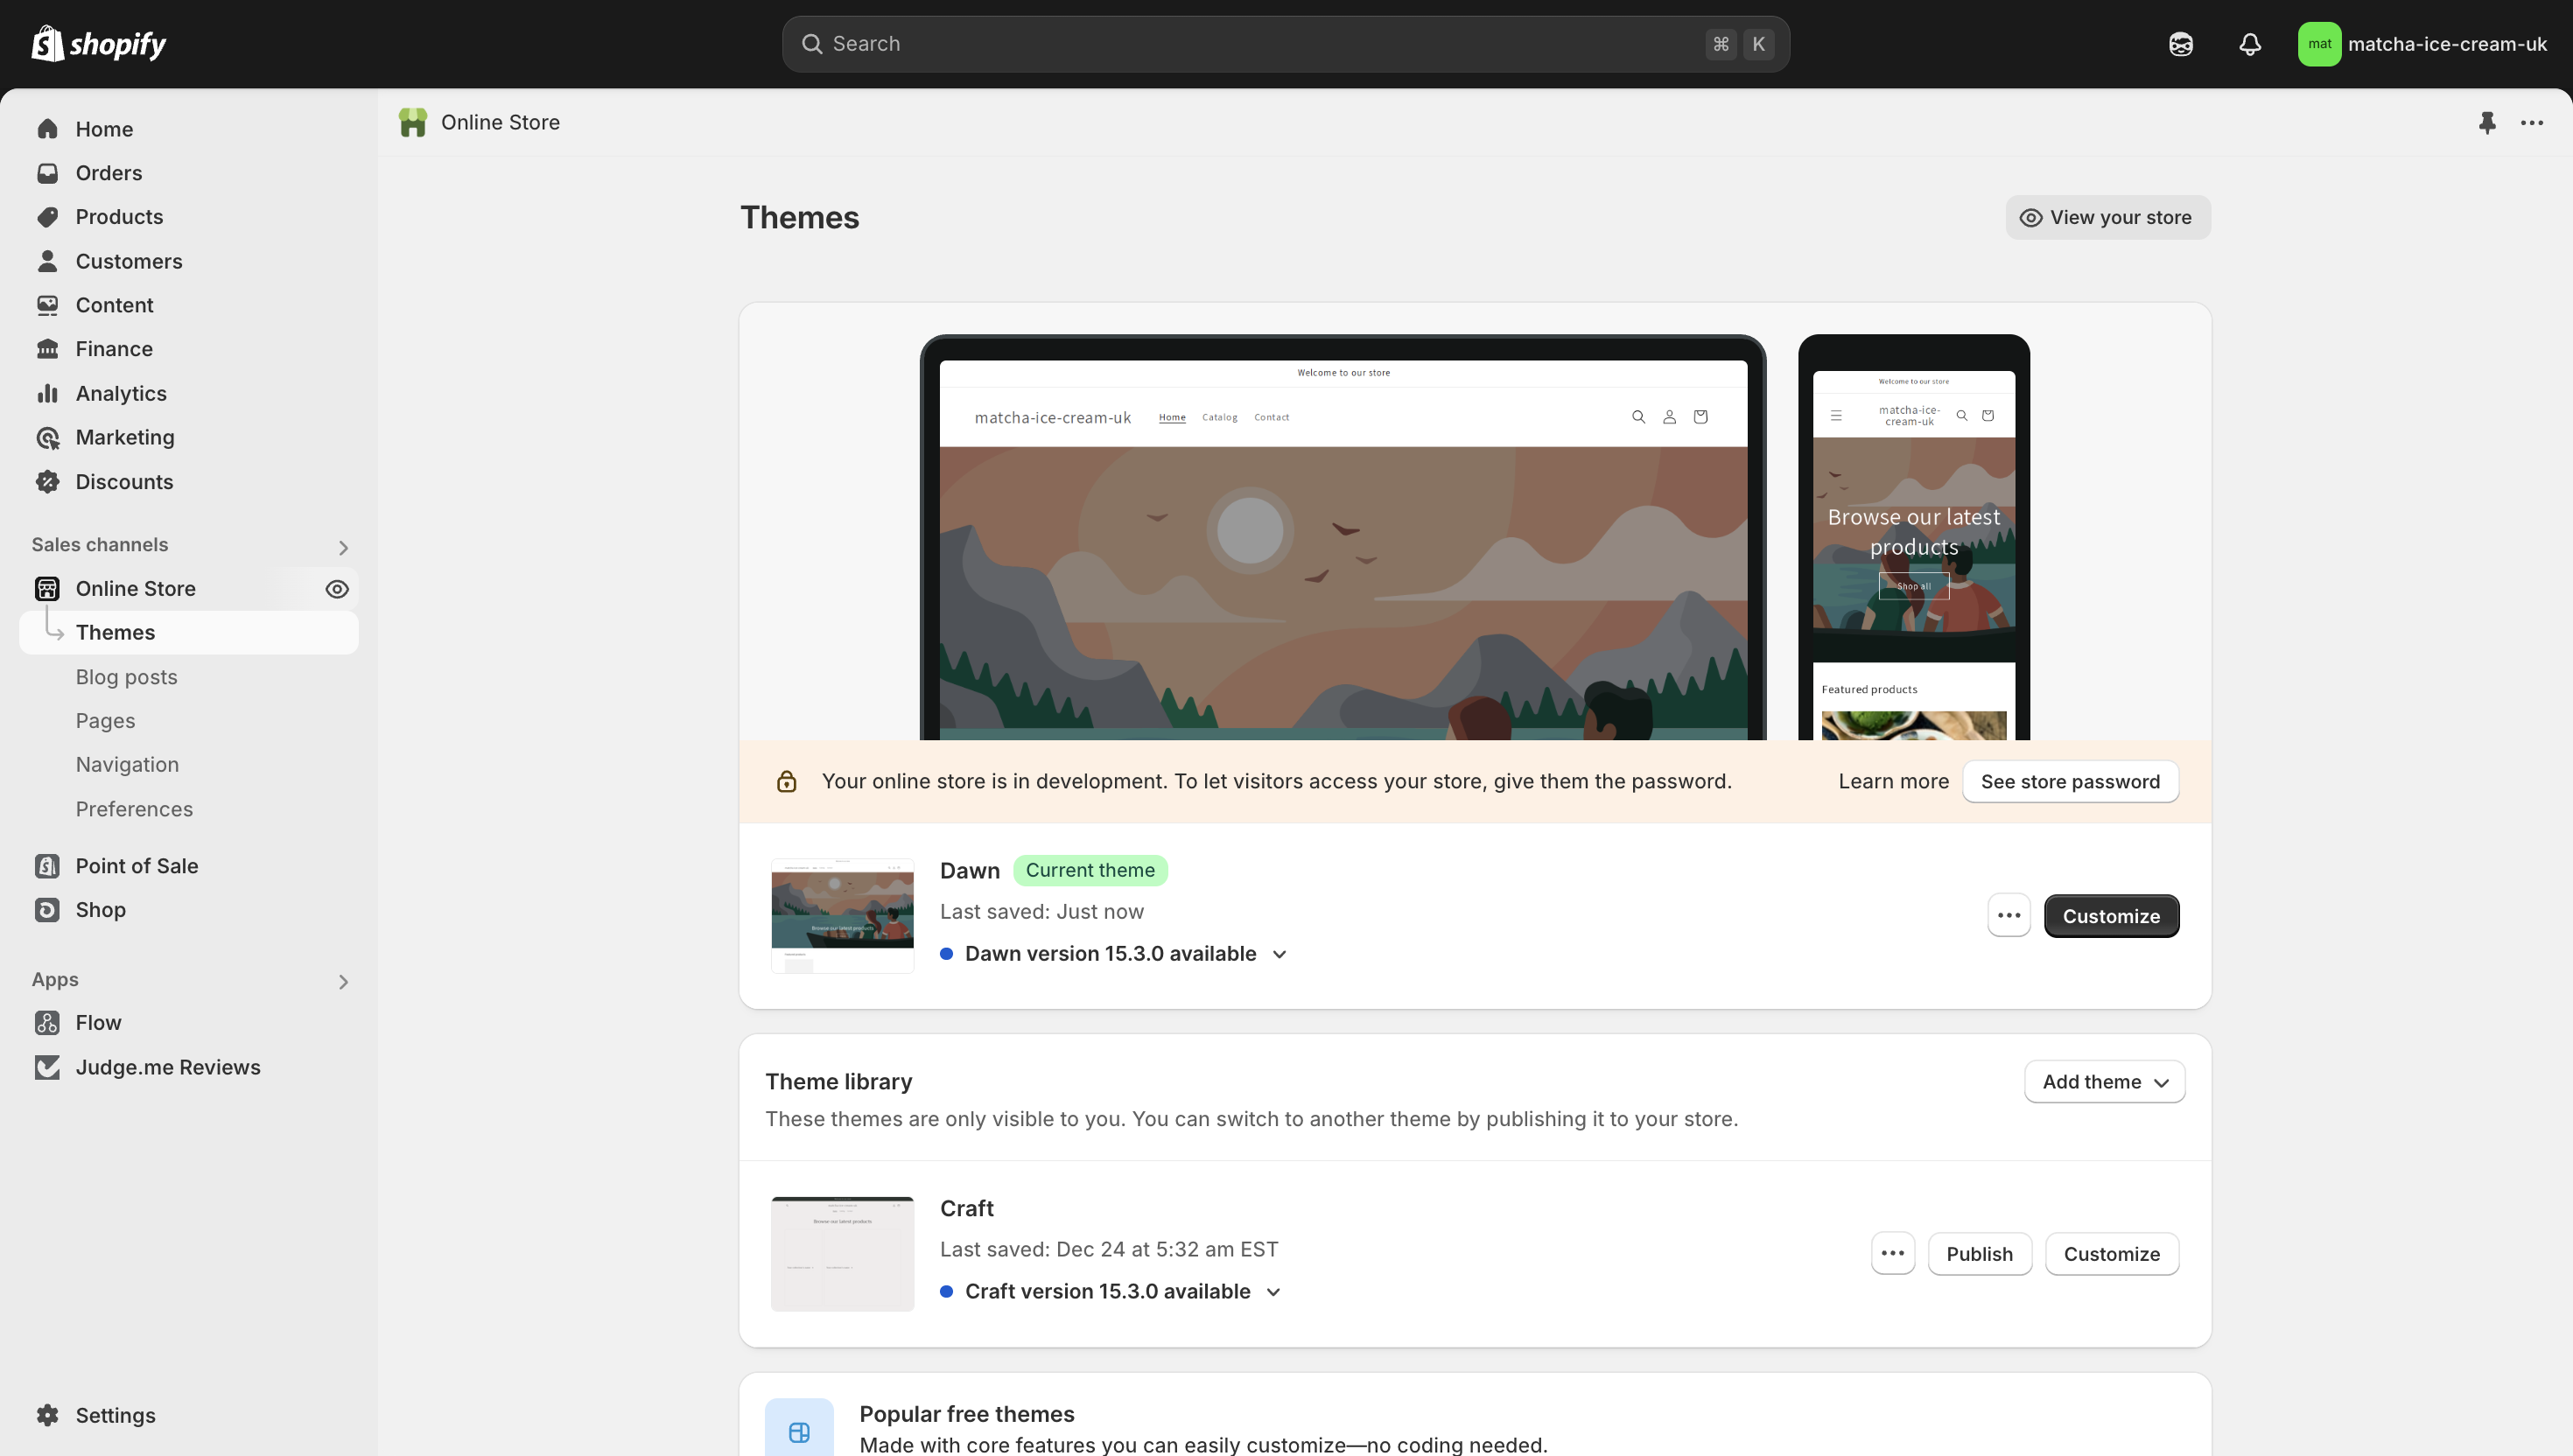Click View your store button
The height and width of the screenshot is (1456, 2573).
[2107, 217]
